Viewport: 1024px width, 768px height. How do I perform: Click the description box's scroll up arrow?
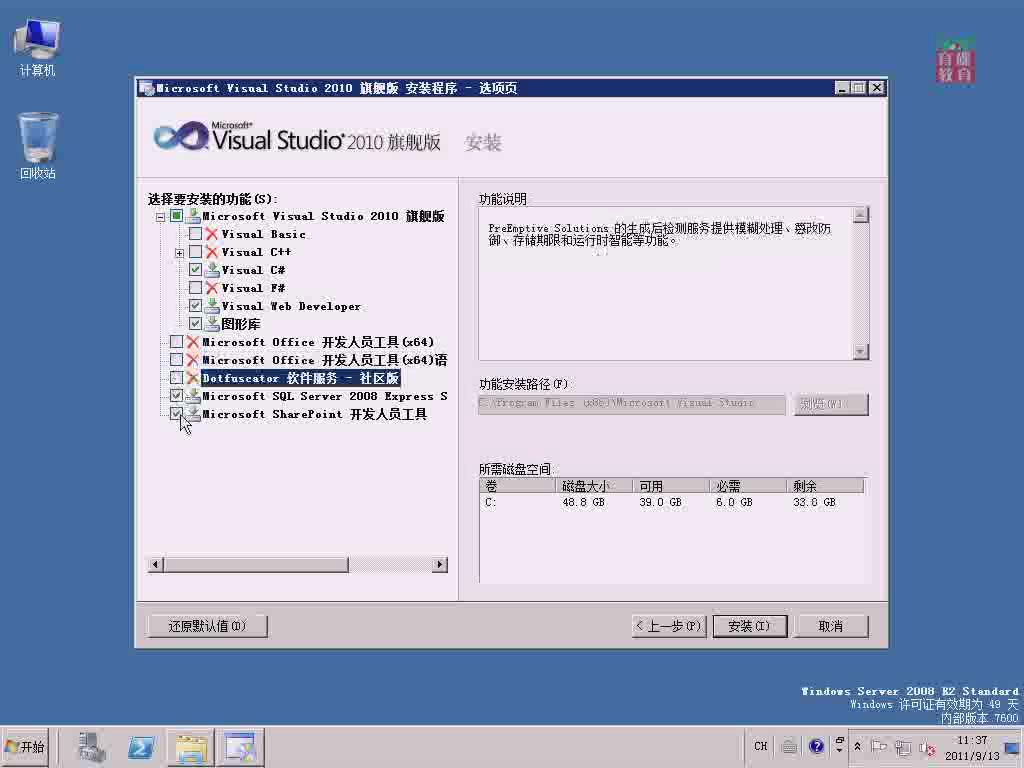tap(860, 215)
